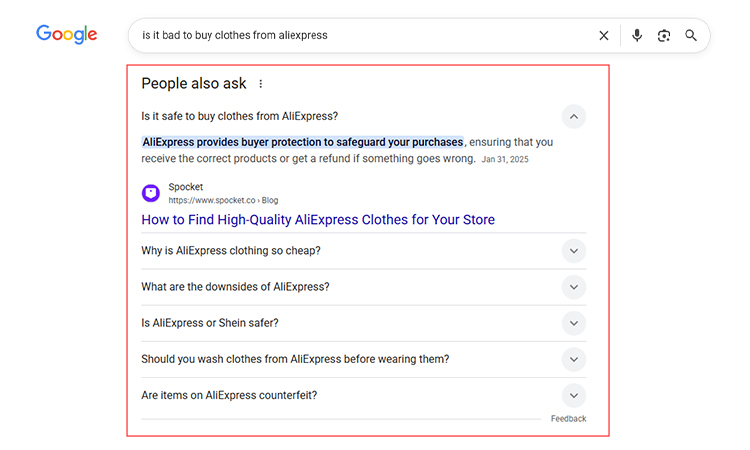Expand 'What are the downsides of AliExpress?'
750x450 pixels.
(x=574, y=287)
